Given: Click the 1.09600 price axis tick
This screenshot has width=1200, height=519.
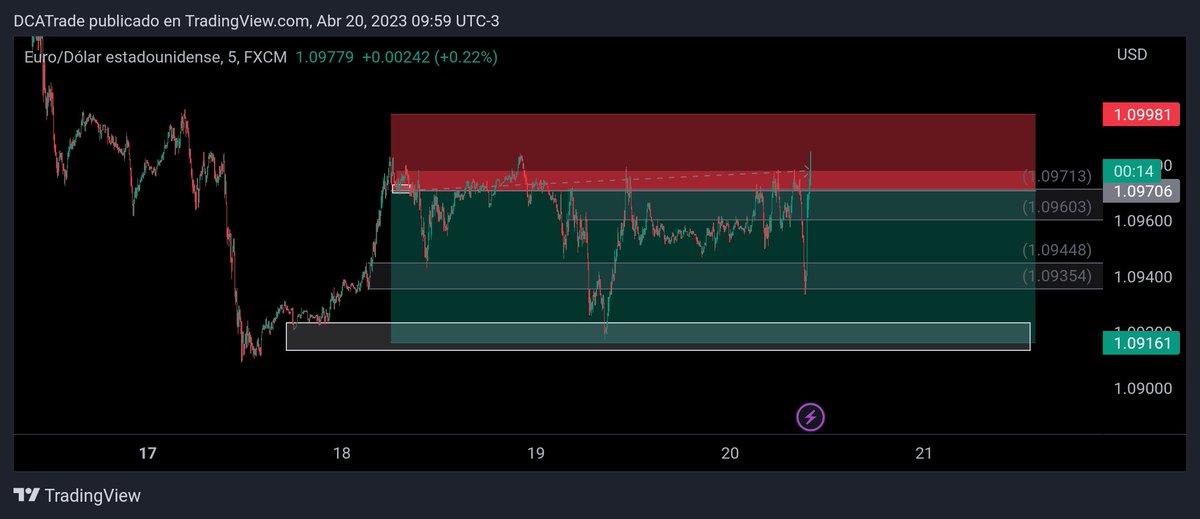Looking at the screenshot, I should pos(1144,221).
